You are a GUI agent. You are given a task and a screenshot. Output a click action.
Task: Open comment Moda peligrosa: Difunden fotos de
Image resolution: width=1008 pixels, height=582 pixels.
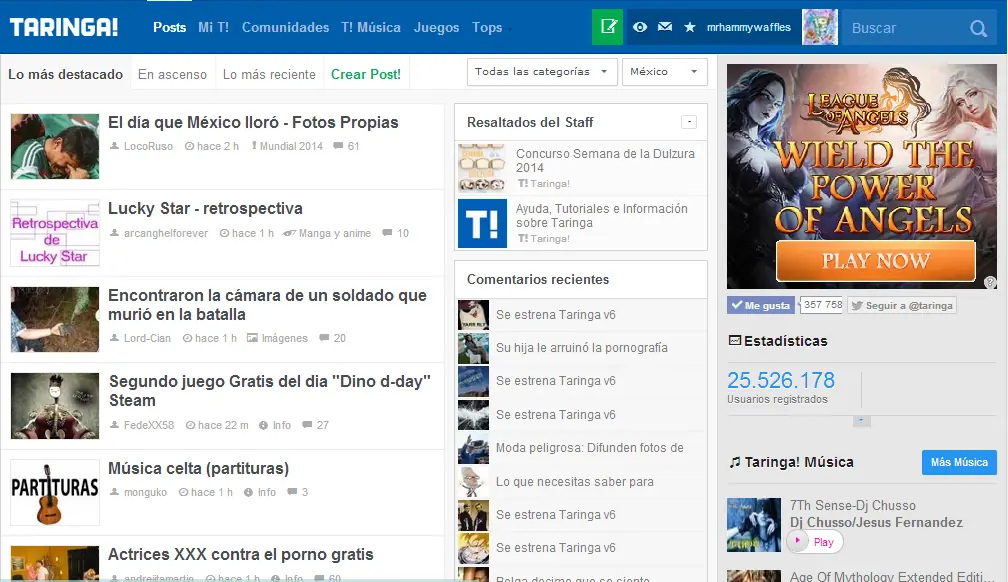(x=590, y=448)
